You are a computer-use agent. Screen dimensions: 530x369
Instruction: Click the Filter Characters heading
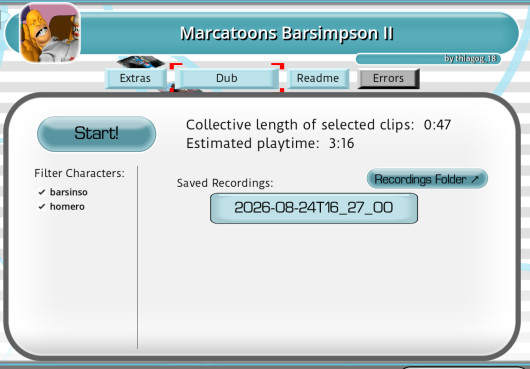pos(79,173)
